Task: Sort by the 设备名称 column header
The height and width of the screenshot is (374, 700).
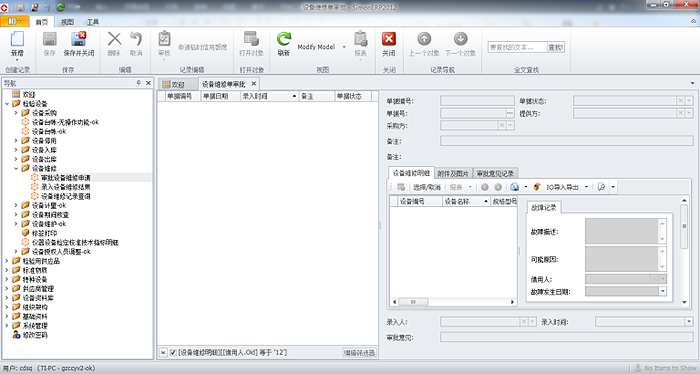Action: pyautogui.click(x=467, y=201)
